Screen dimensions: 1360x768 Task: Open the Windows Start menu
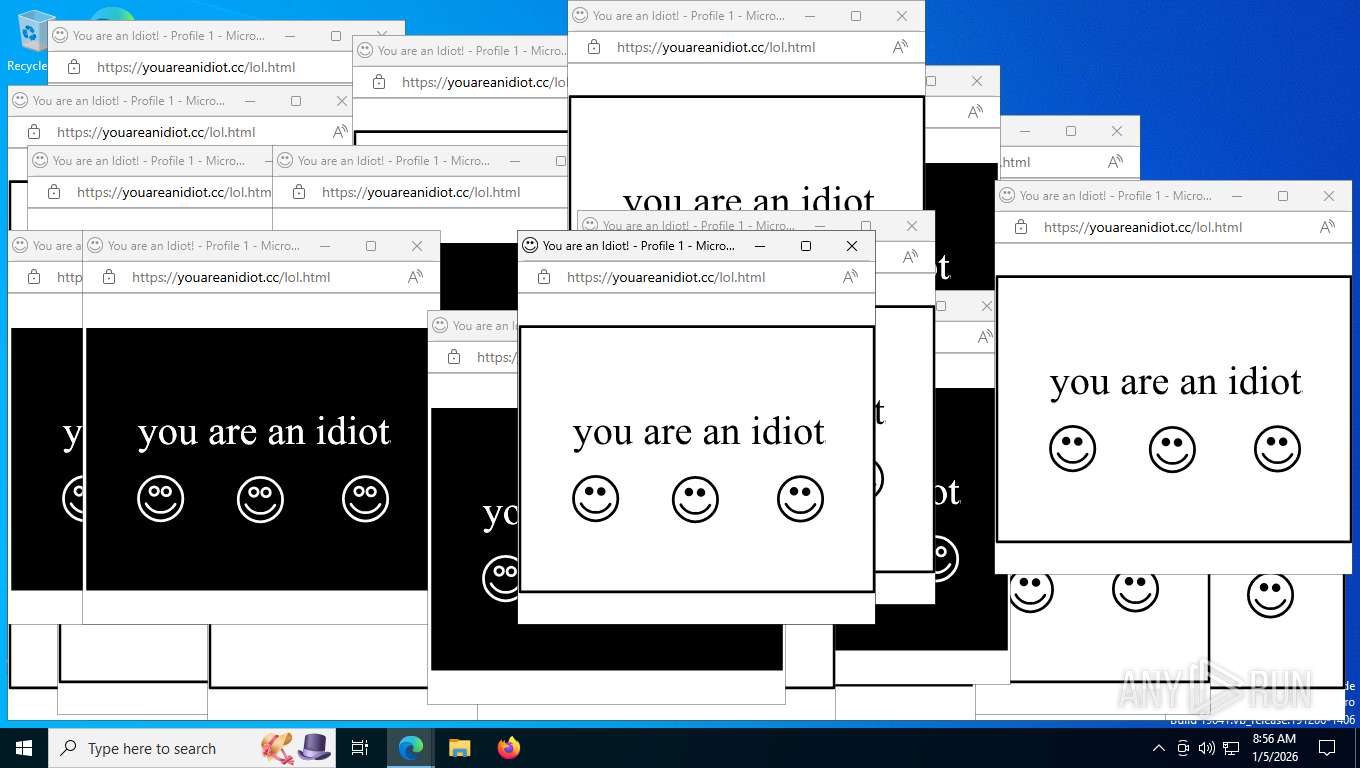click(24, 748)
